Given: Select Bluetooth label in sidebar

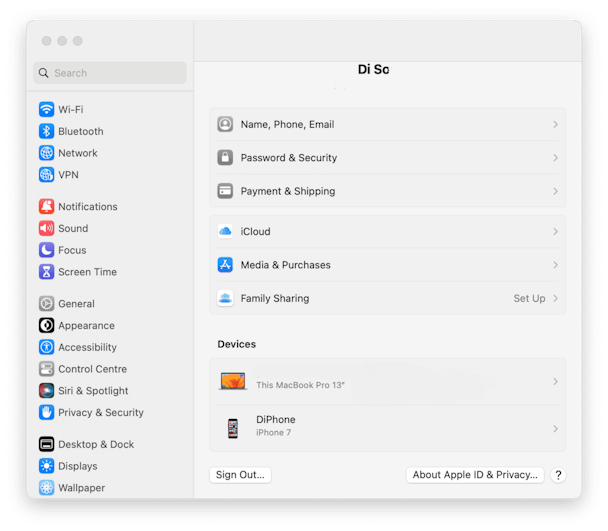Looking at the screenshot, I should coord(81,131).
